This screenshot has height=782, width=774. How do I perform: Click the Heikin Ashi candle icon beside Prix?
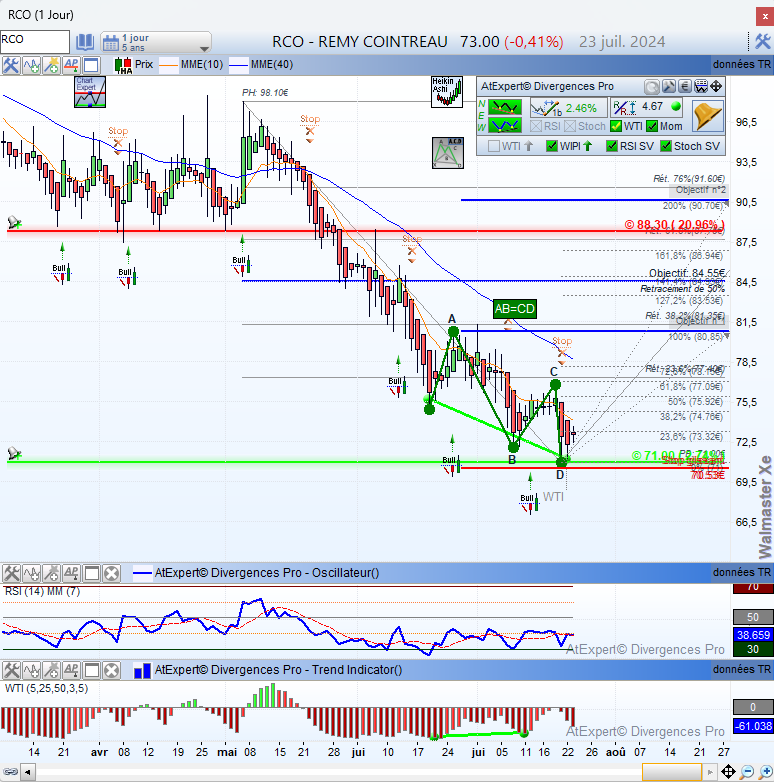pos(123,65)
